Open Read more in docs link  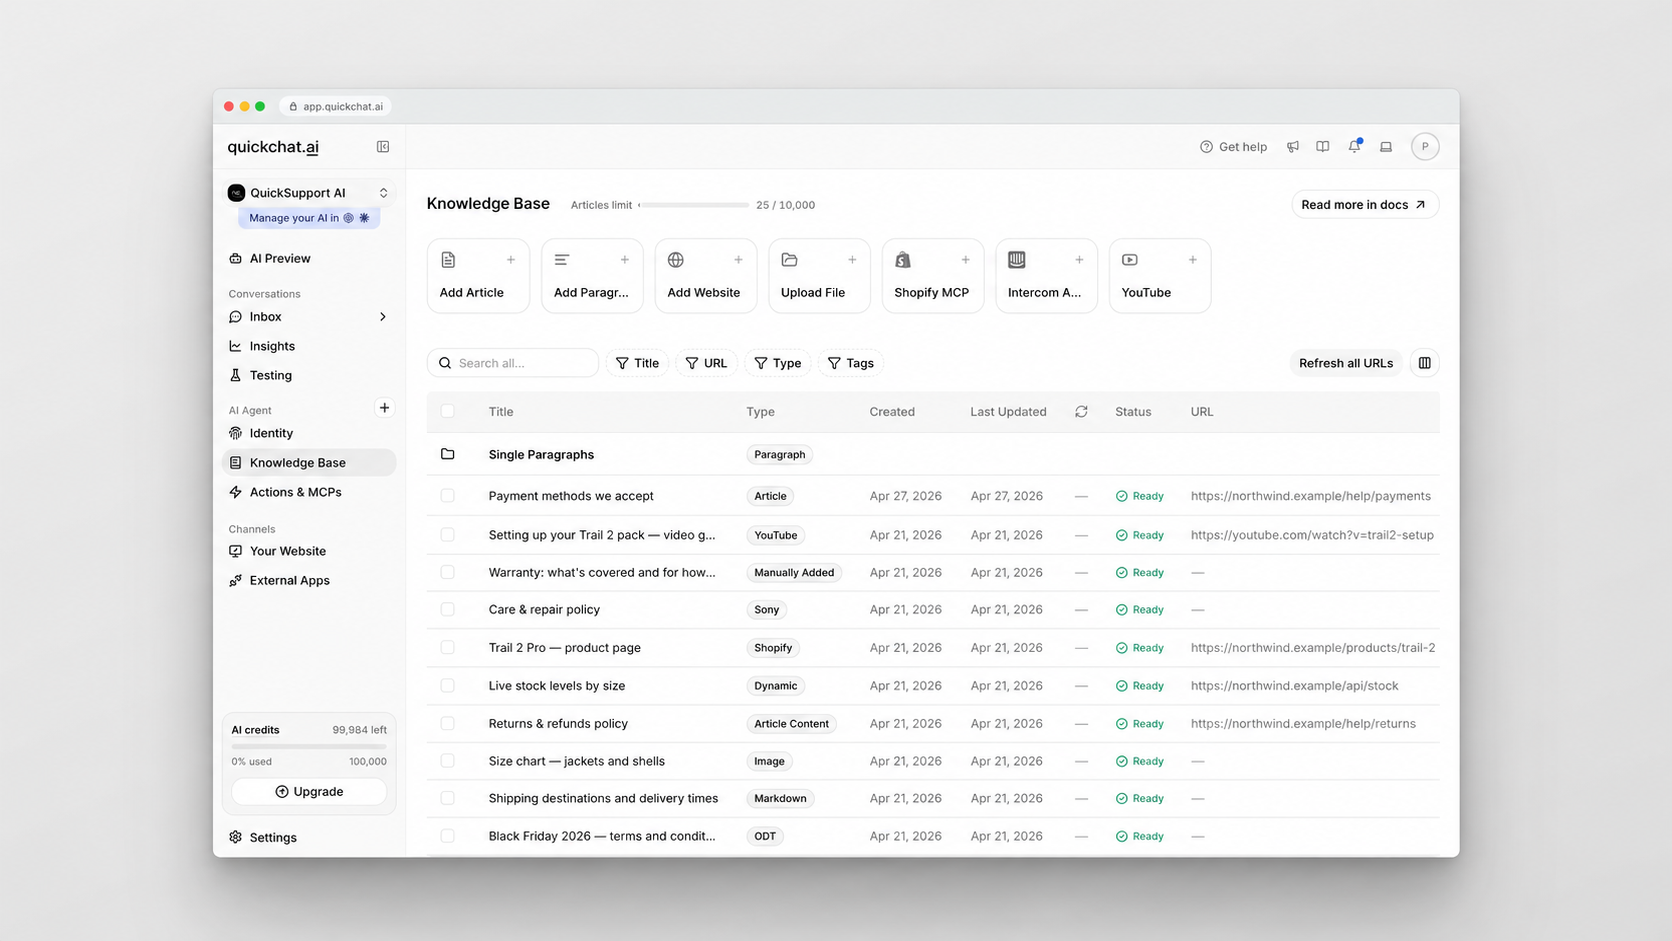1365,205
